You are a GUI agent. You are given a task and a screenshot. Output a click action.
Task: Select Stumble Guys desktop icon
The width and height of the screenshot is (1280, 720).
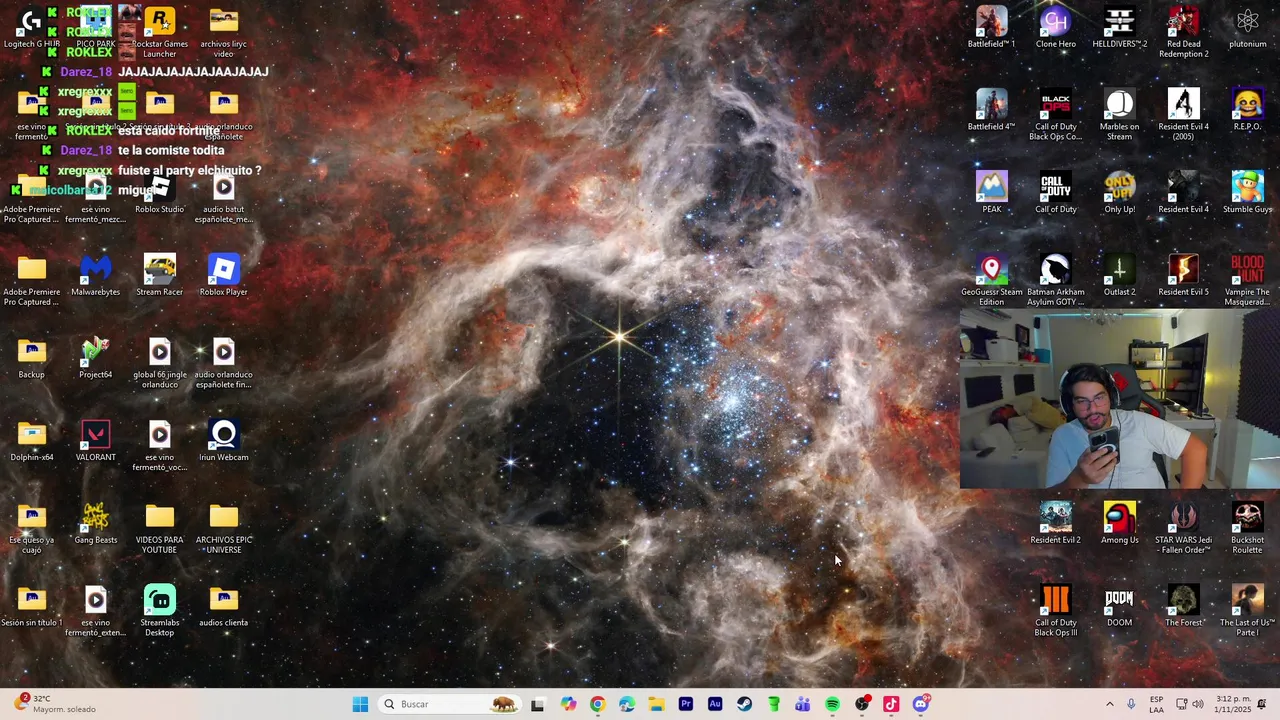click(1247, 193)
